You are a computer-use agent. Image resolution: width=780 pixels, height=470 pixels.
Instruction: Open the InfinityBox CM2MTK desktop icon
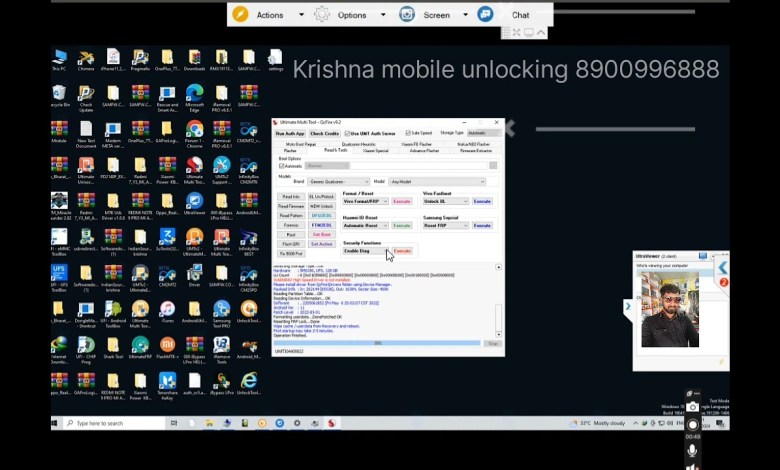click(x=249, y=171)
